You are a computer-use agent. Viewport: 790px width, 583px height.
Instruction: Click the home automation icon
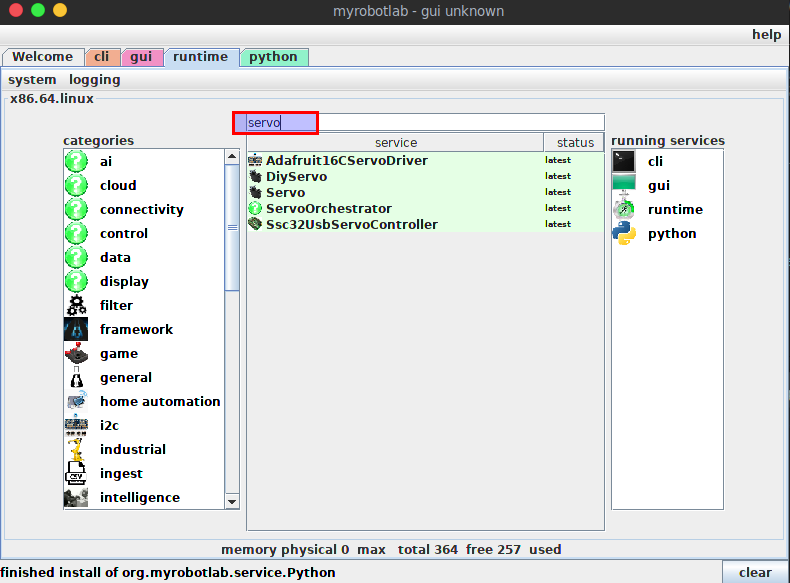coord(76,401)
